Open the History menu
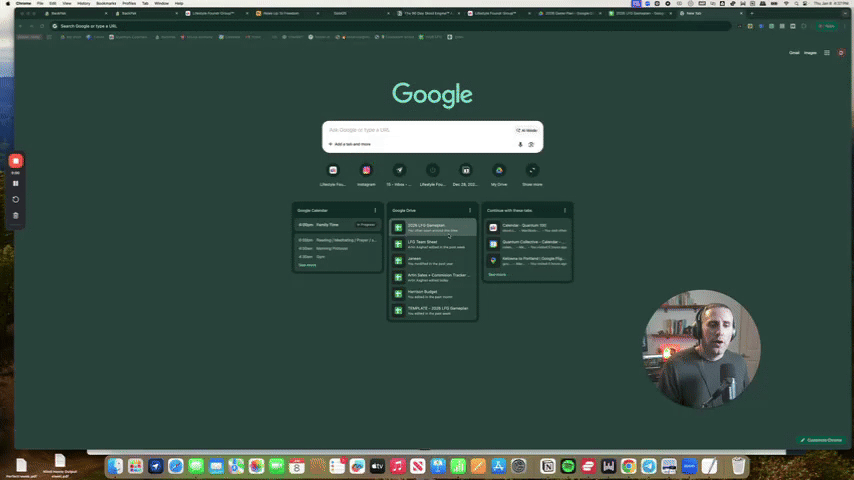This screenshot has width=854, height=480. pyautogui.click(x=83, y=3)
